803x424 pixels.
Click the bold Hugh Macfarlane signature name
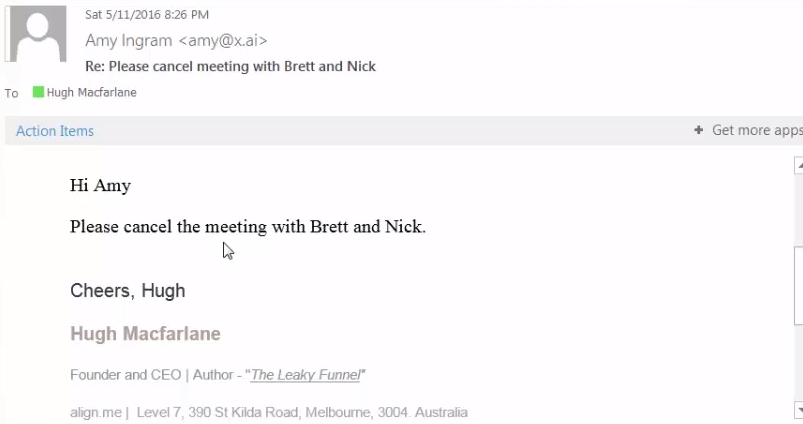click(145, 334)
